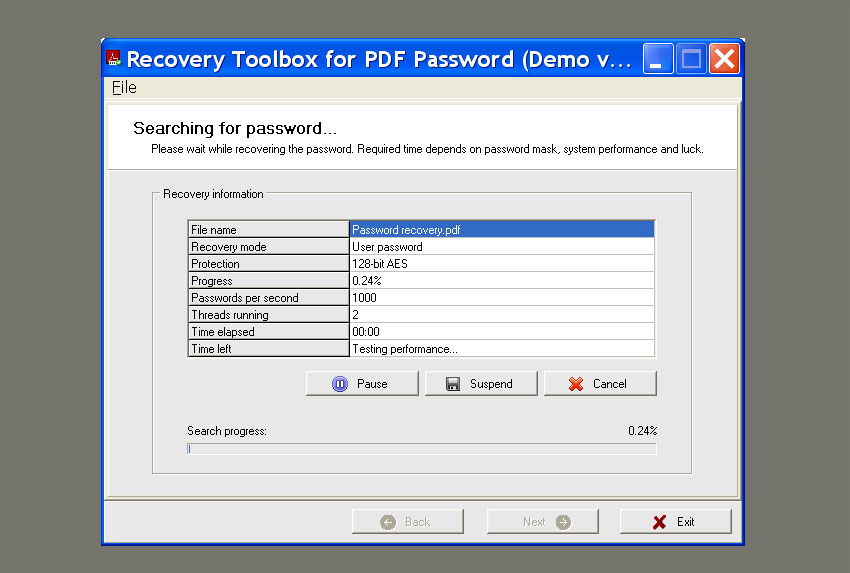Click the 'Searching for password...' heading
Image resolution: width=850 pixels, height=573 pixels.
coord(235,128)
